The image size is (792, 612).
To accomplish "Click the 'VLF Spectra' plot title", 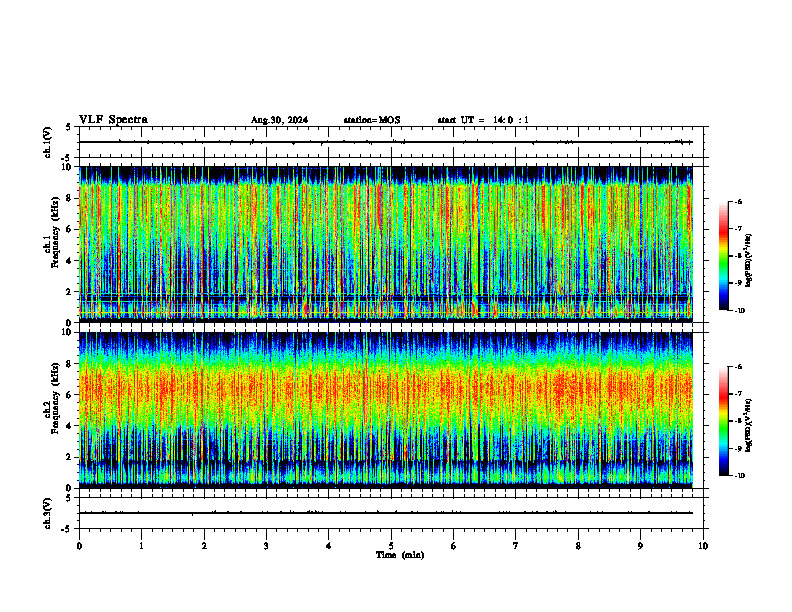I will [x=113, y=120].
